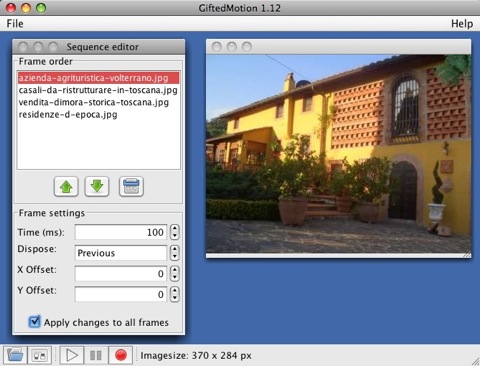The width and height of the screenshot is (480, 366).
Task: Open the Help menu
Action: pyautogui.click(x=462, y=24)
